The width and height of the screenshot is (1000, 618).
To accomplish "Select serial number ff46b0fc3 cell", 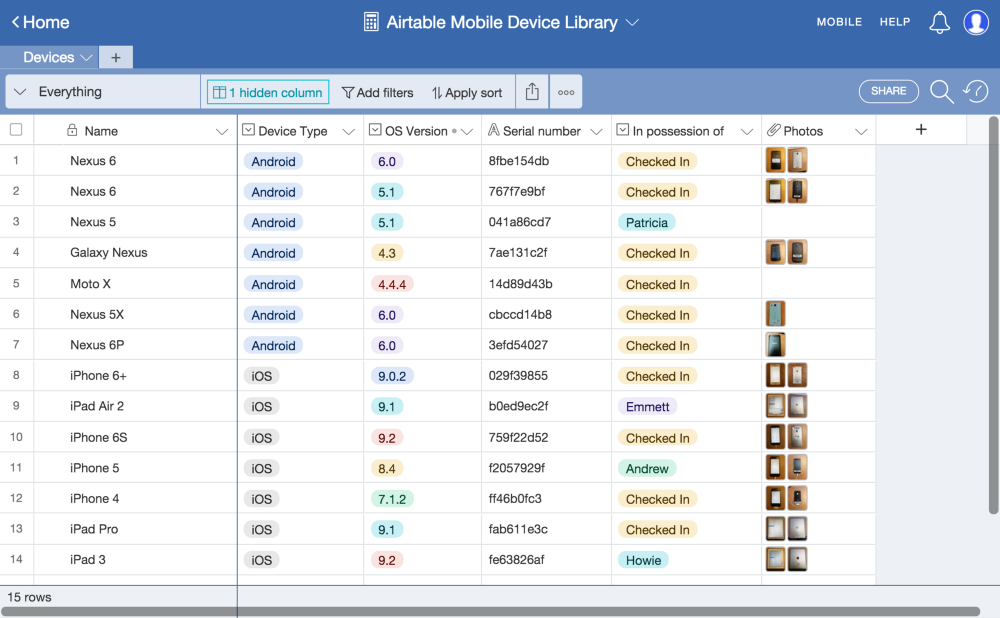I will (x=546, y=499).
